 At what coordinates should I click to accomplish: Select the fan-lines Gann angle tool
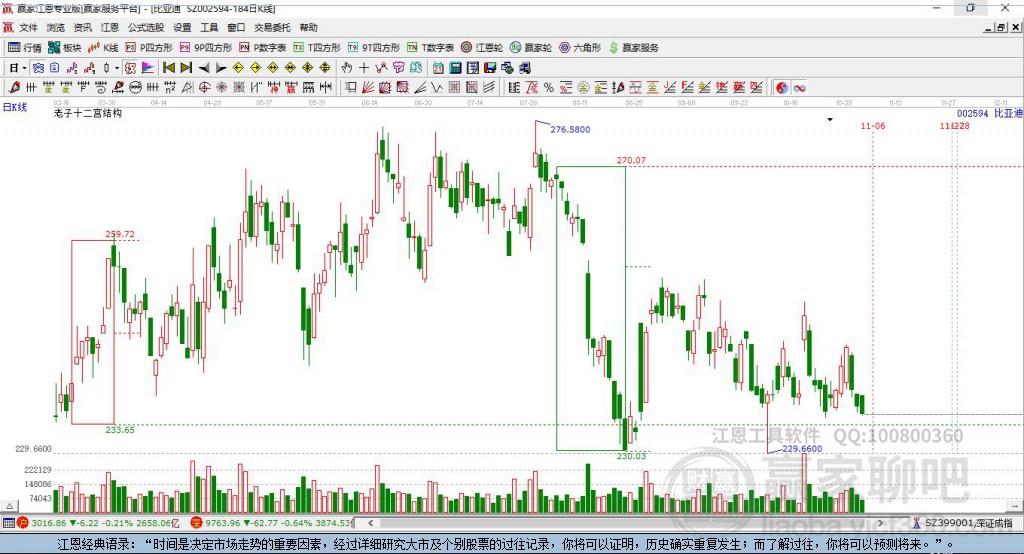[x=368, y=88]
